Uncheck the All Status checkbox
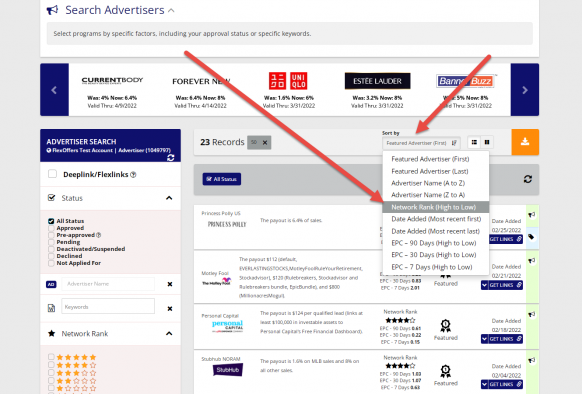582x394 pixels. pos(51,221)
